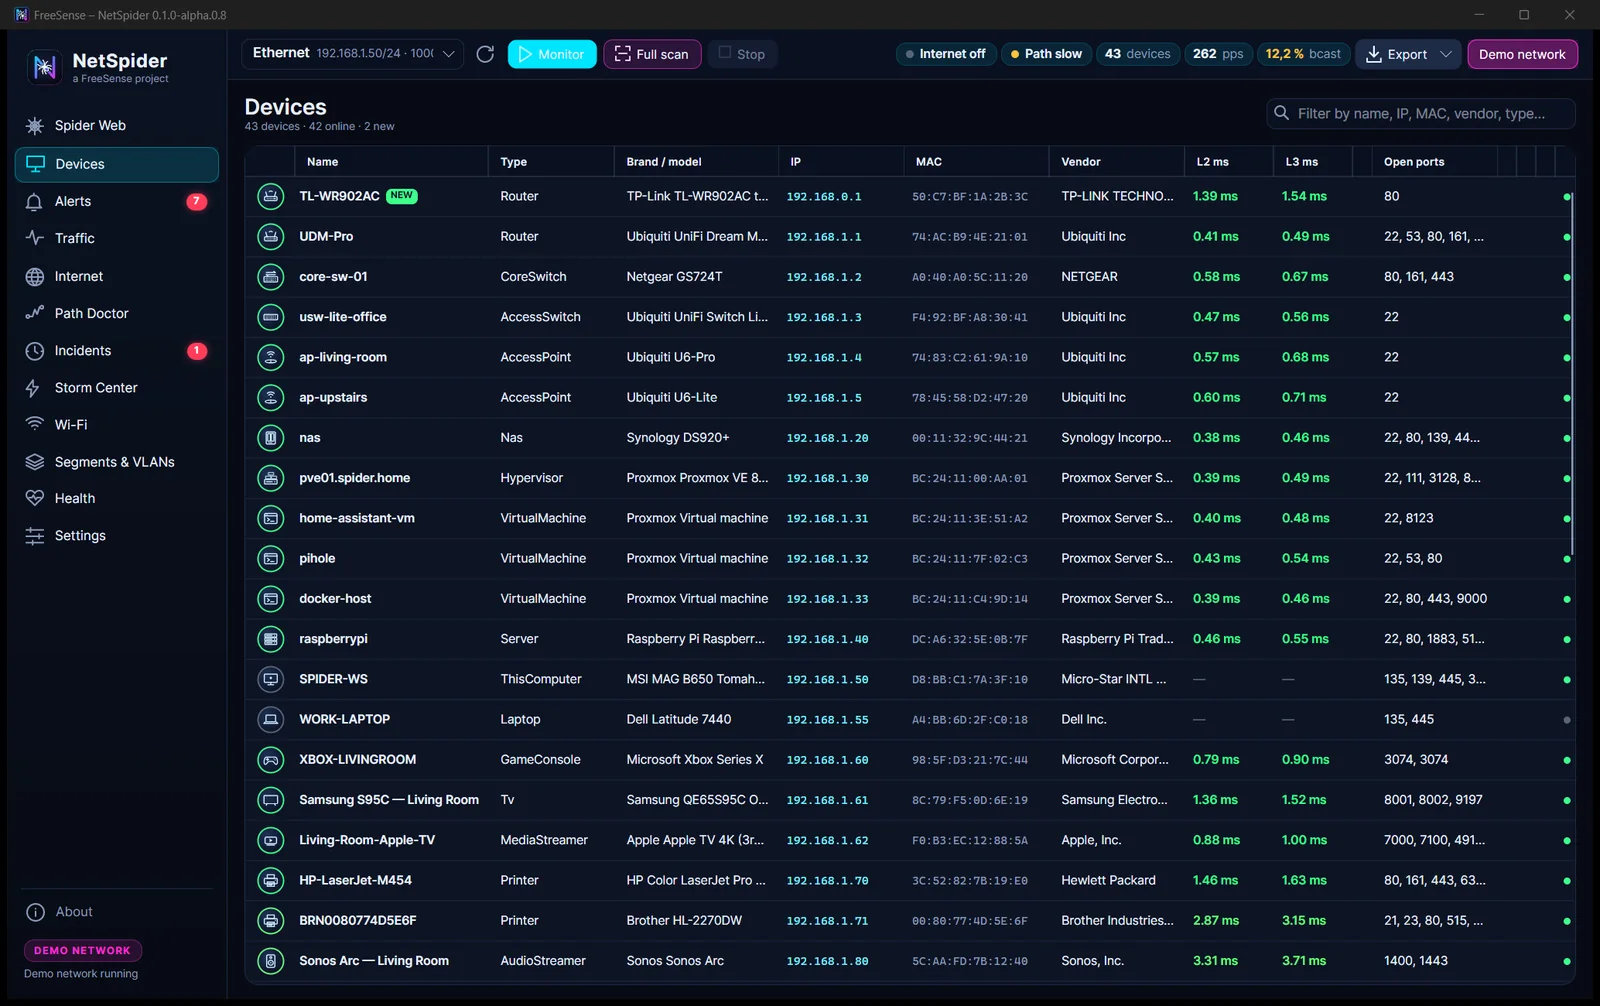The height and width of the screenshot is (1006, 1600).
Task: Click the docker-host device name
Action: tap(335, 599)
